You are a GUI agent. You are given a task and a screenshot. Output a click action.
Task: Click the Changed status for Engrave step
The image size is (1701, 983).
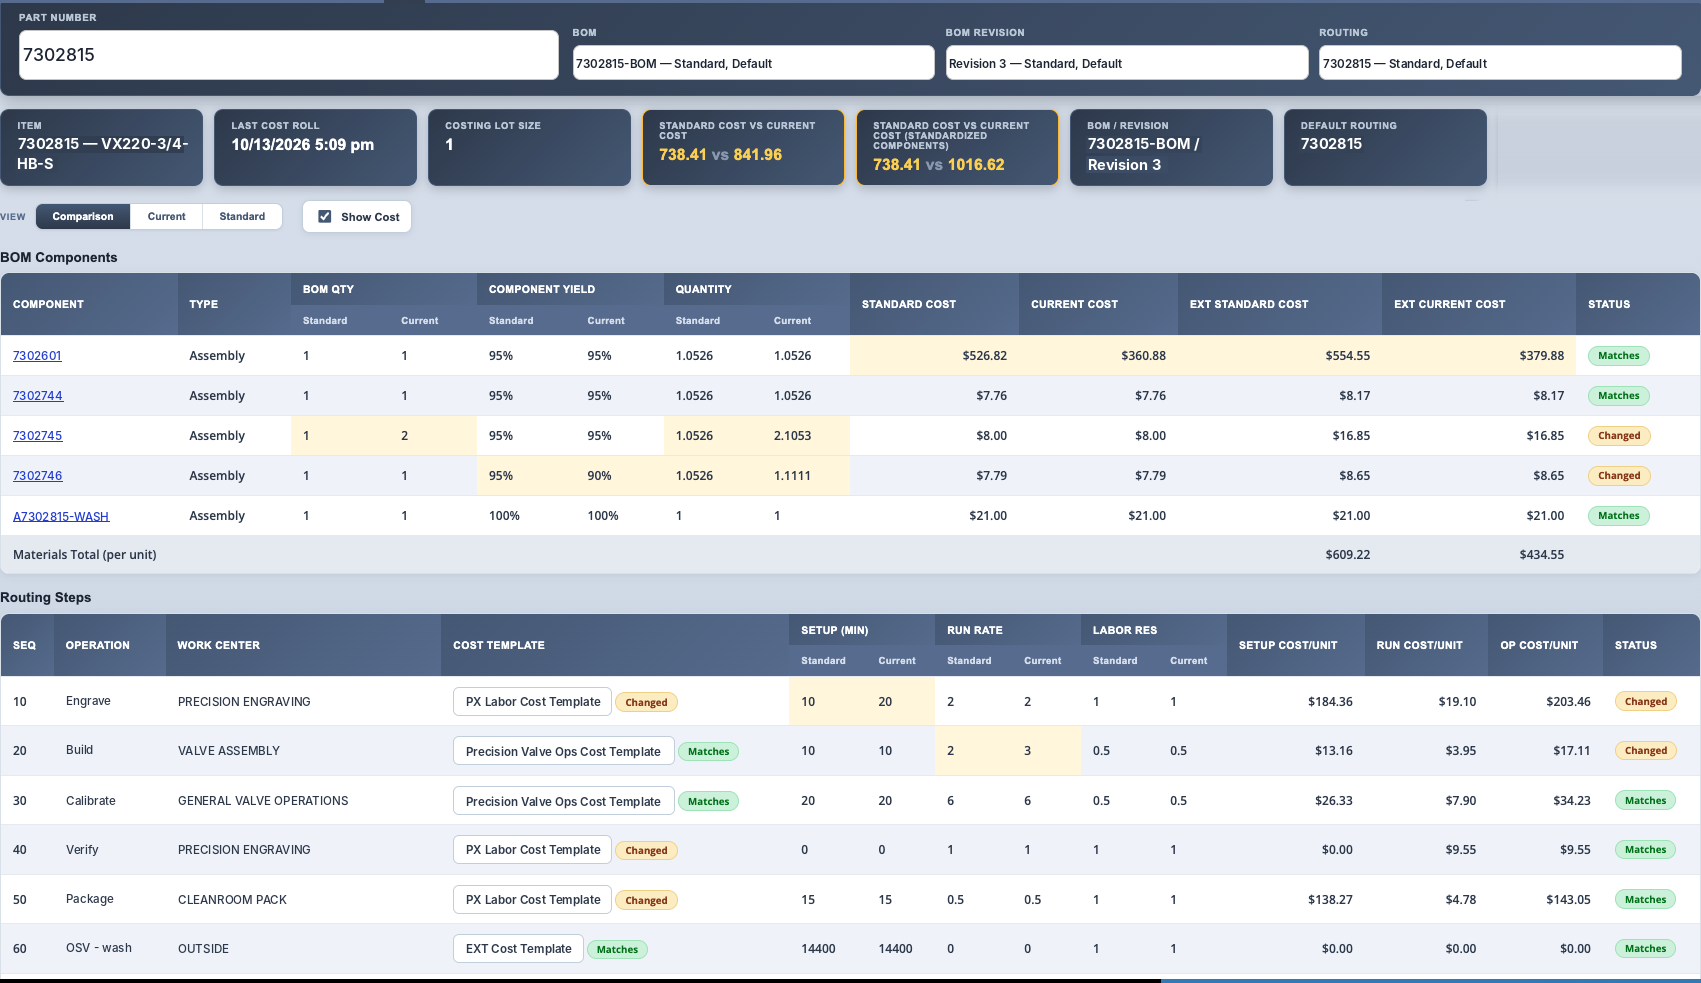tap(1645, 702)
